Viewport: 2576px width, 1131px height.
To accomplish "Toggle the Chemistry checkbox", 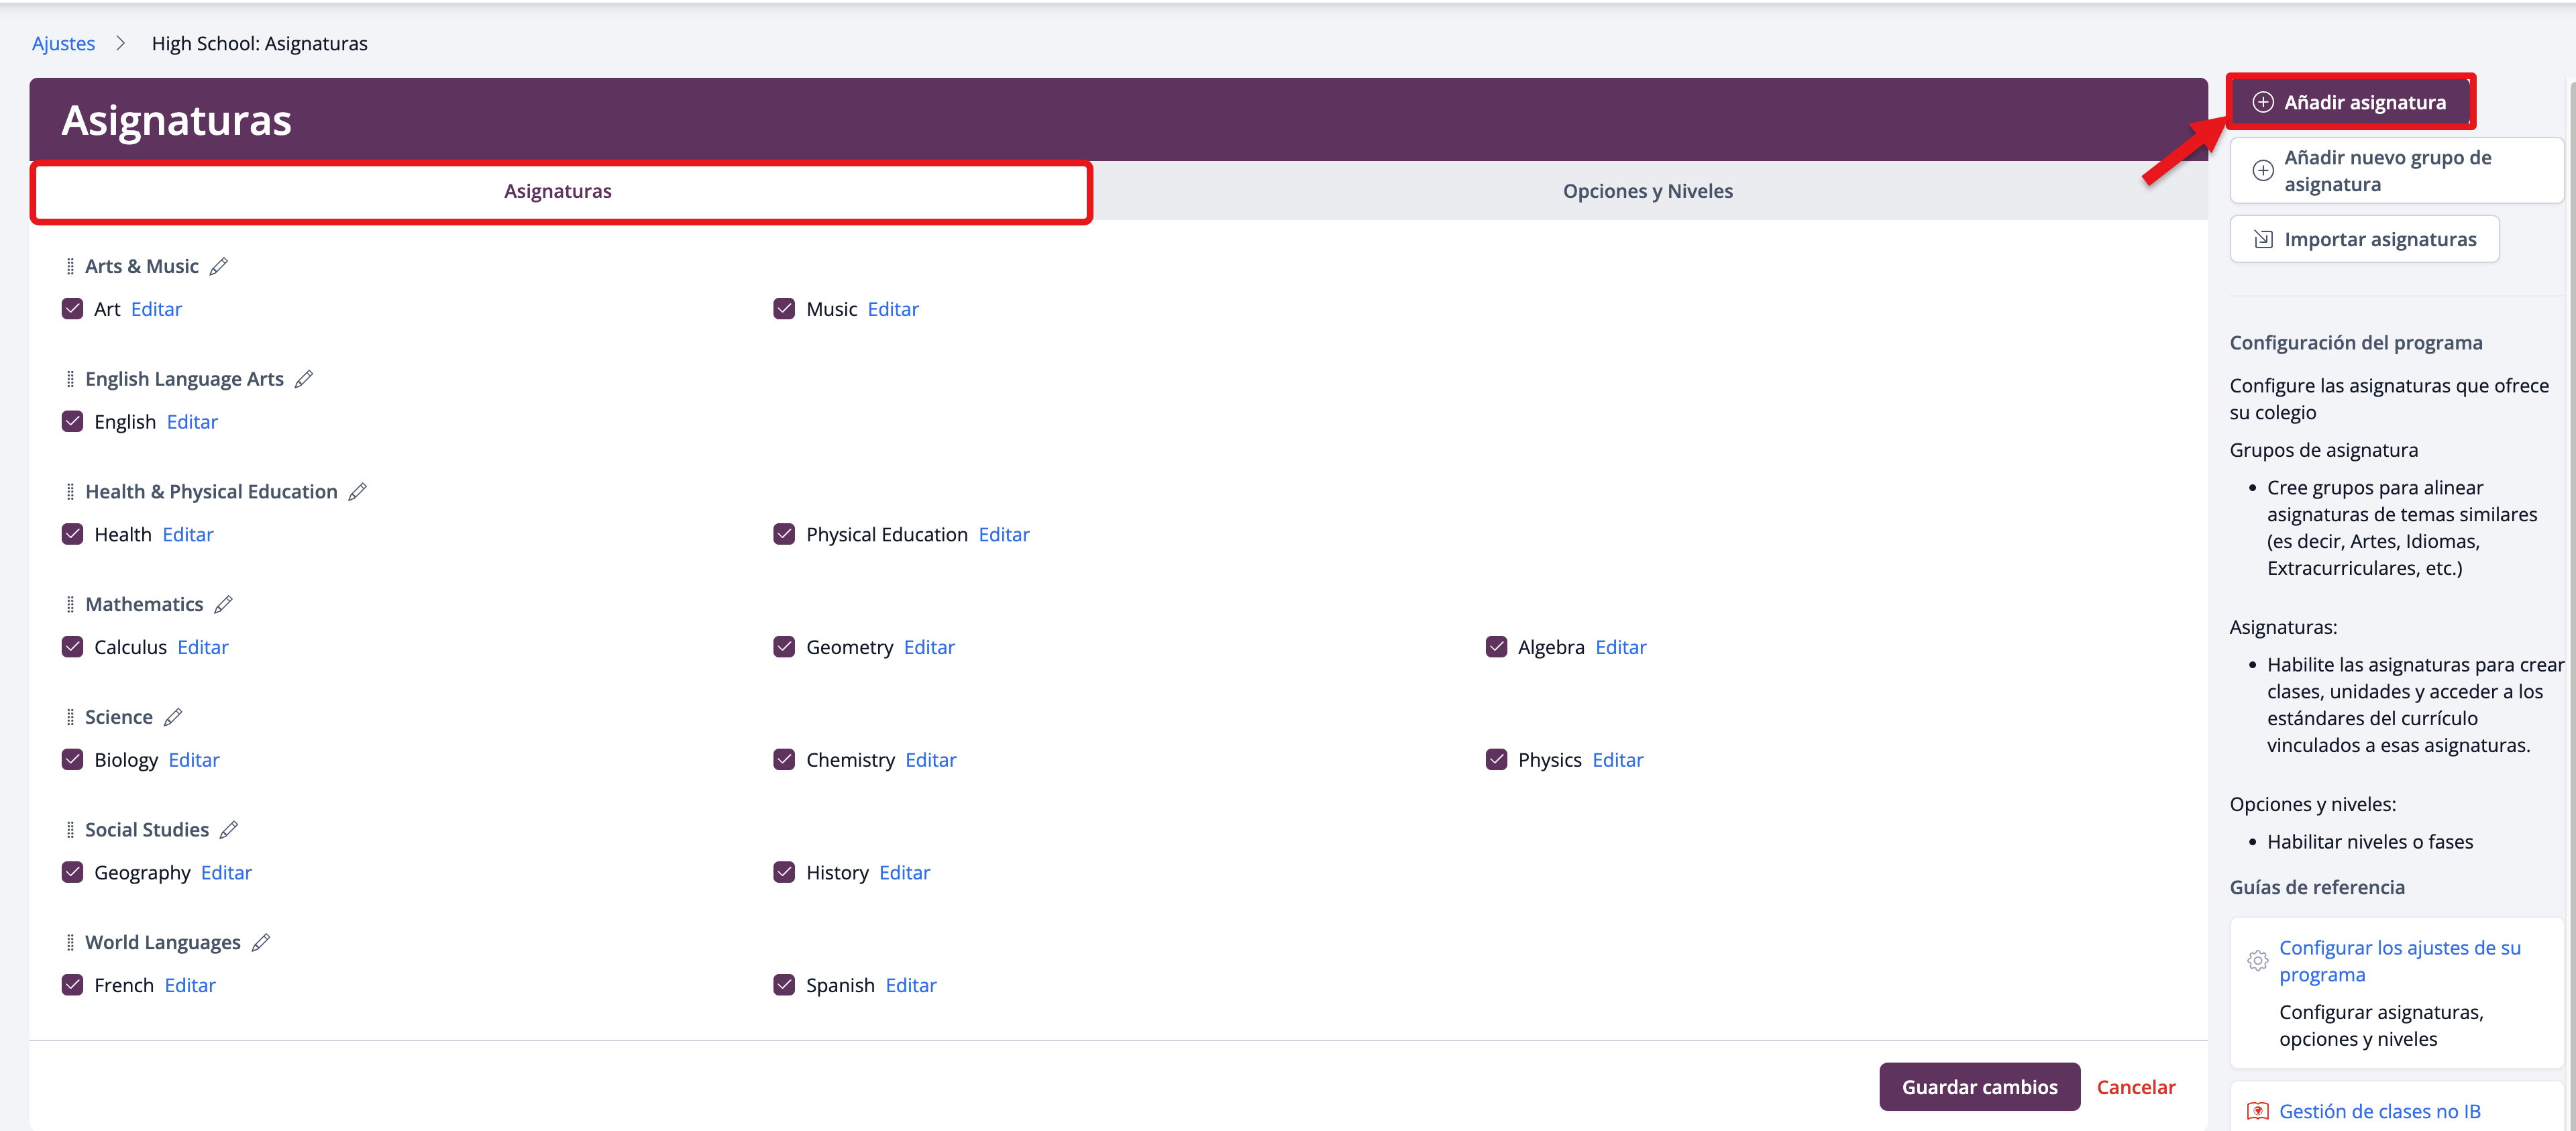I will [x=784, y=760].
